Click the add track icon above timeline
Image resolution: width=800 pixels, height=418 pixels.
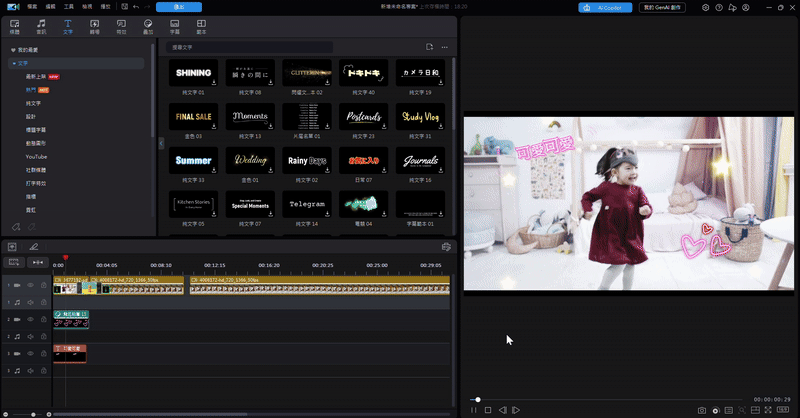click(x=12, y=246)
